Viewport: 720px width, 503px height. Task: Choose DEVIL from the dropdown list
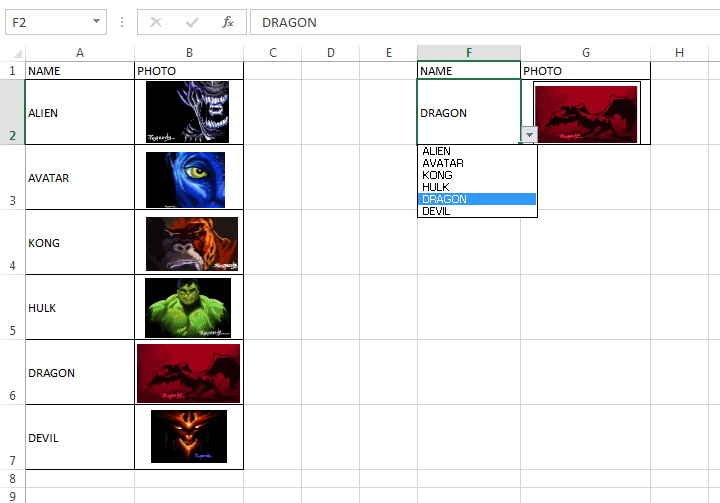coord(477,211)
